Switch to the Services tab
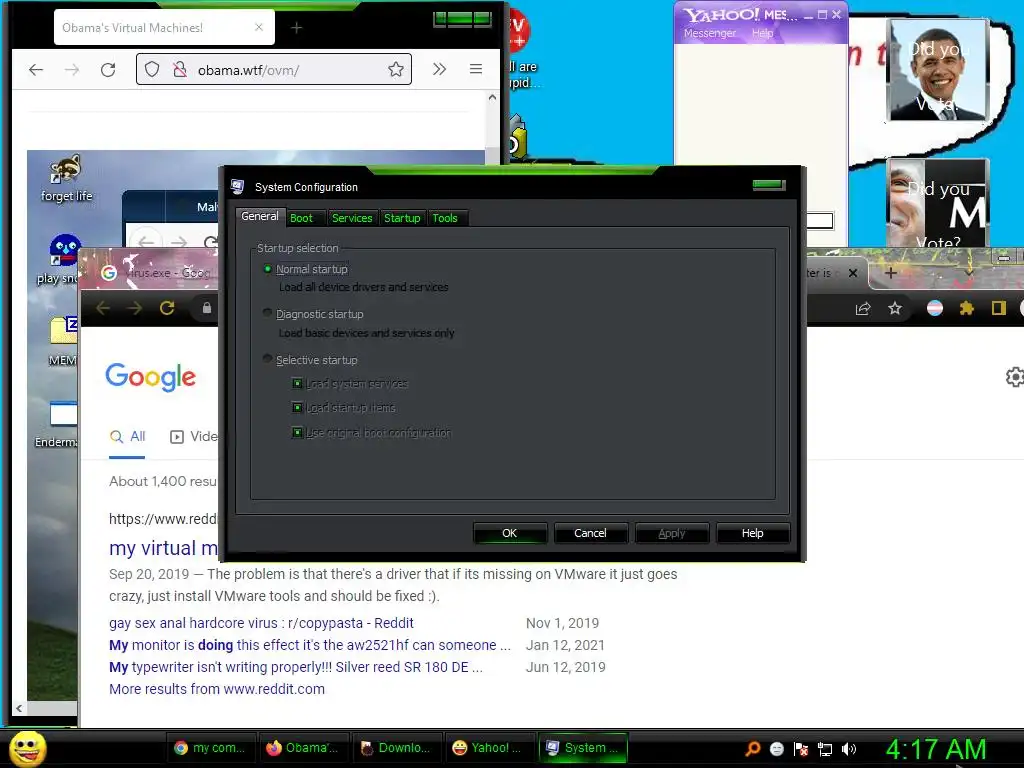Viewport: 1024px width, 768px height. tap(352, 218)
